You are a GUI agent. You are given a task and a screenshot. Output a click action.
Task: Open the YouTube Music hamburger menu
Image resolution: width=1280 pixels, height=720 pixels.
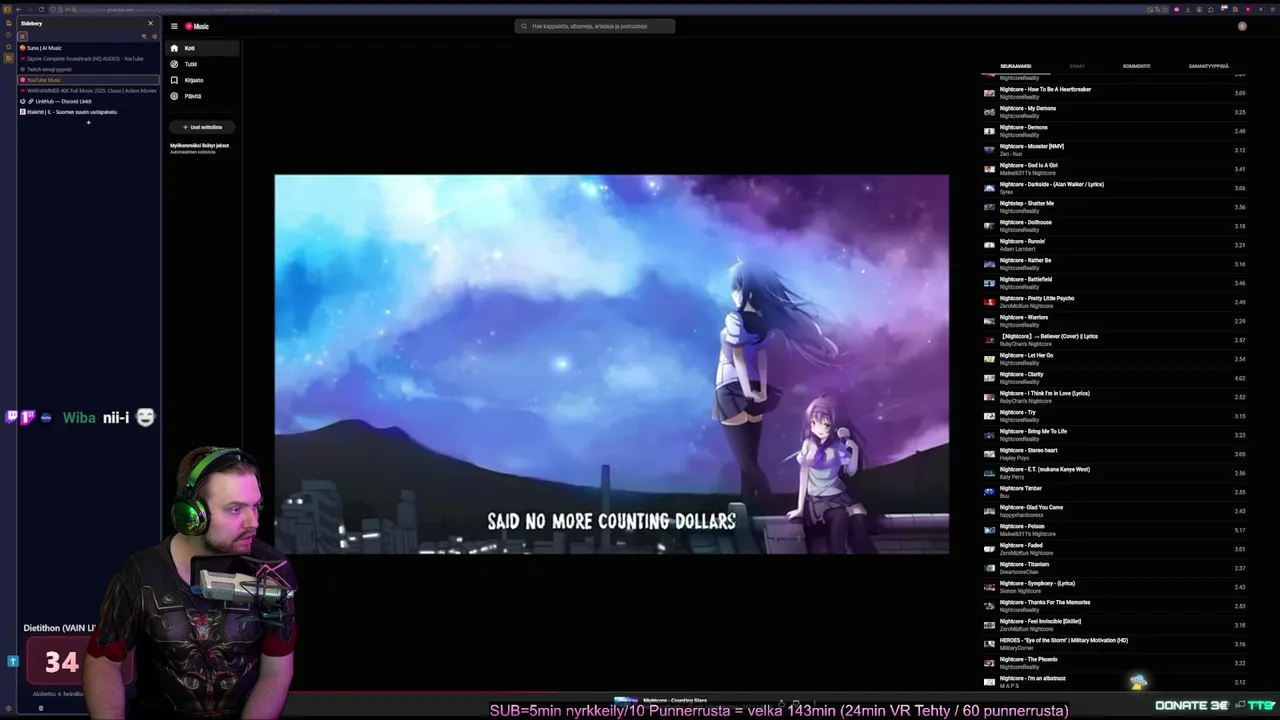coord(174,26)
